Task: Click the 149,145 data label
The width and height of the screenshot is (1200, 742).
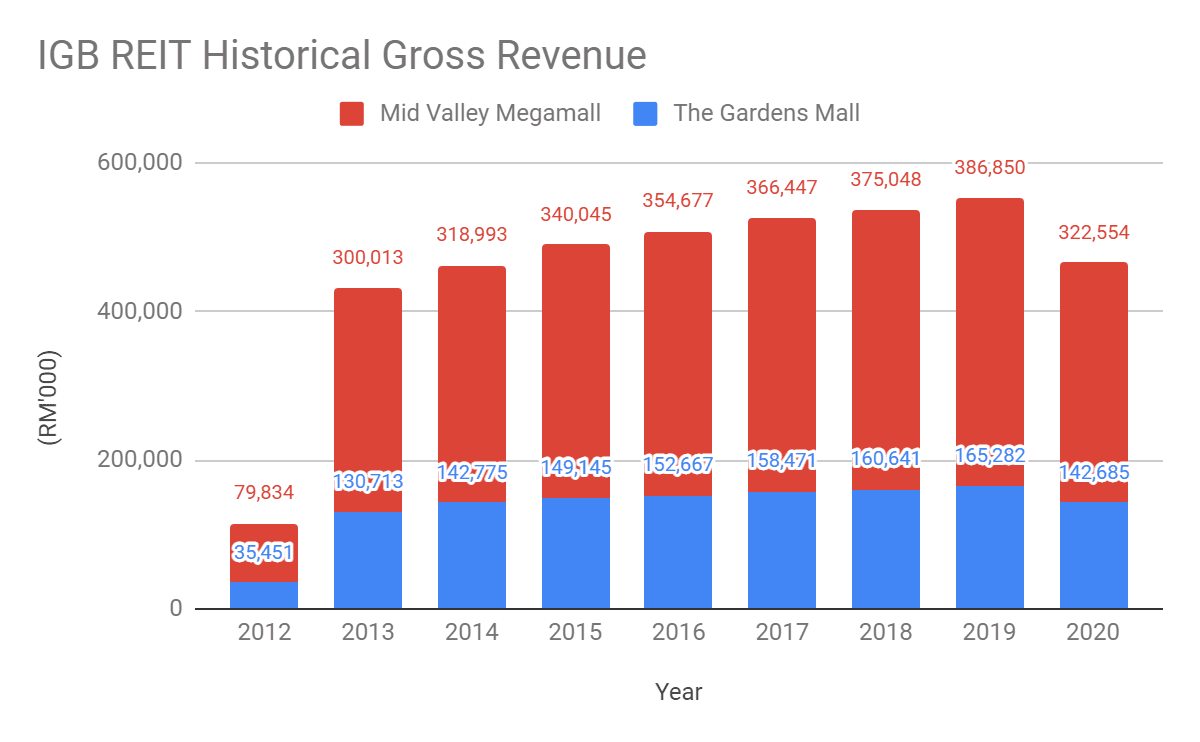Action: (576, 467)
